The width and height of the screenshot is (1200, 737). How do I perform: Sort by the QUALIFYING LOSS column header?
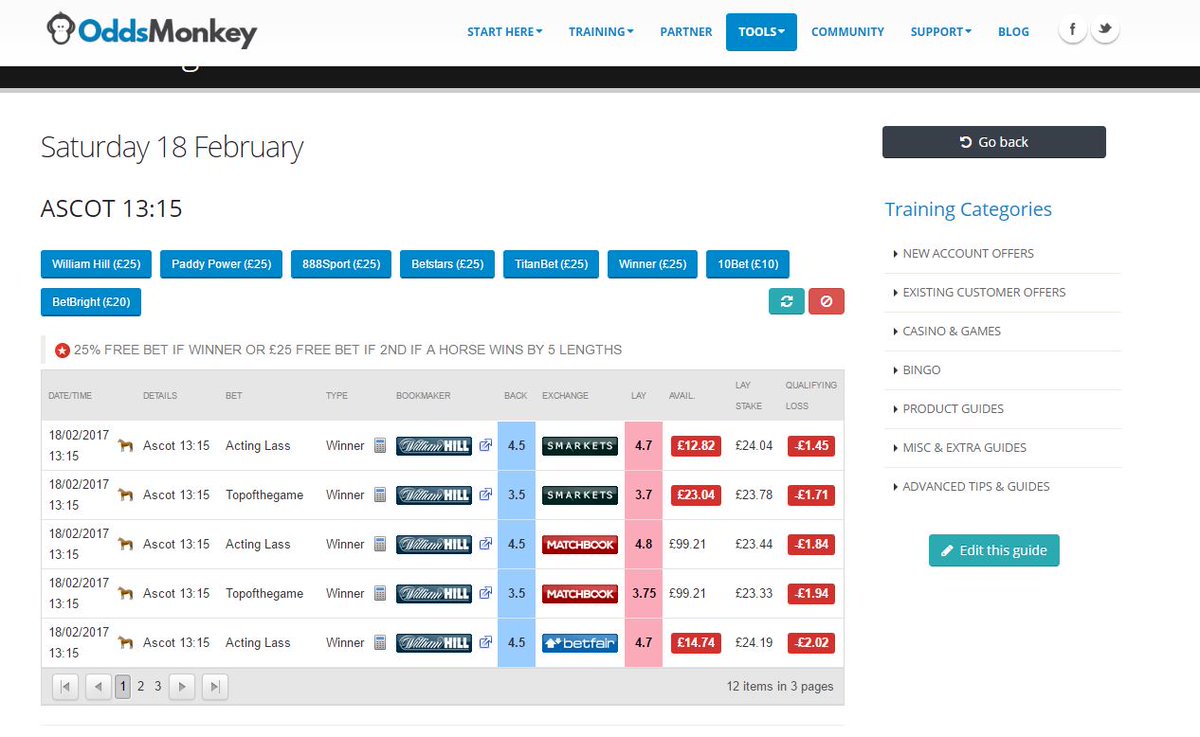tap(811, 395)
